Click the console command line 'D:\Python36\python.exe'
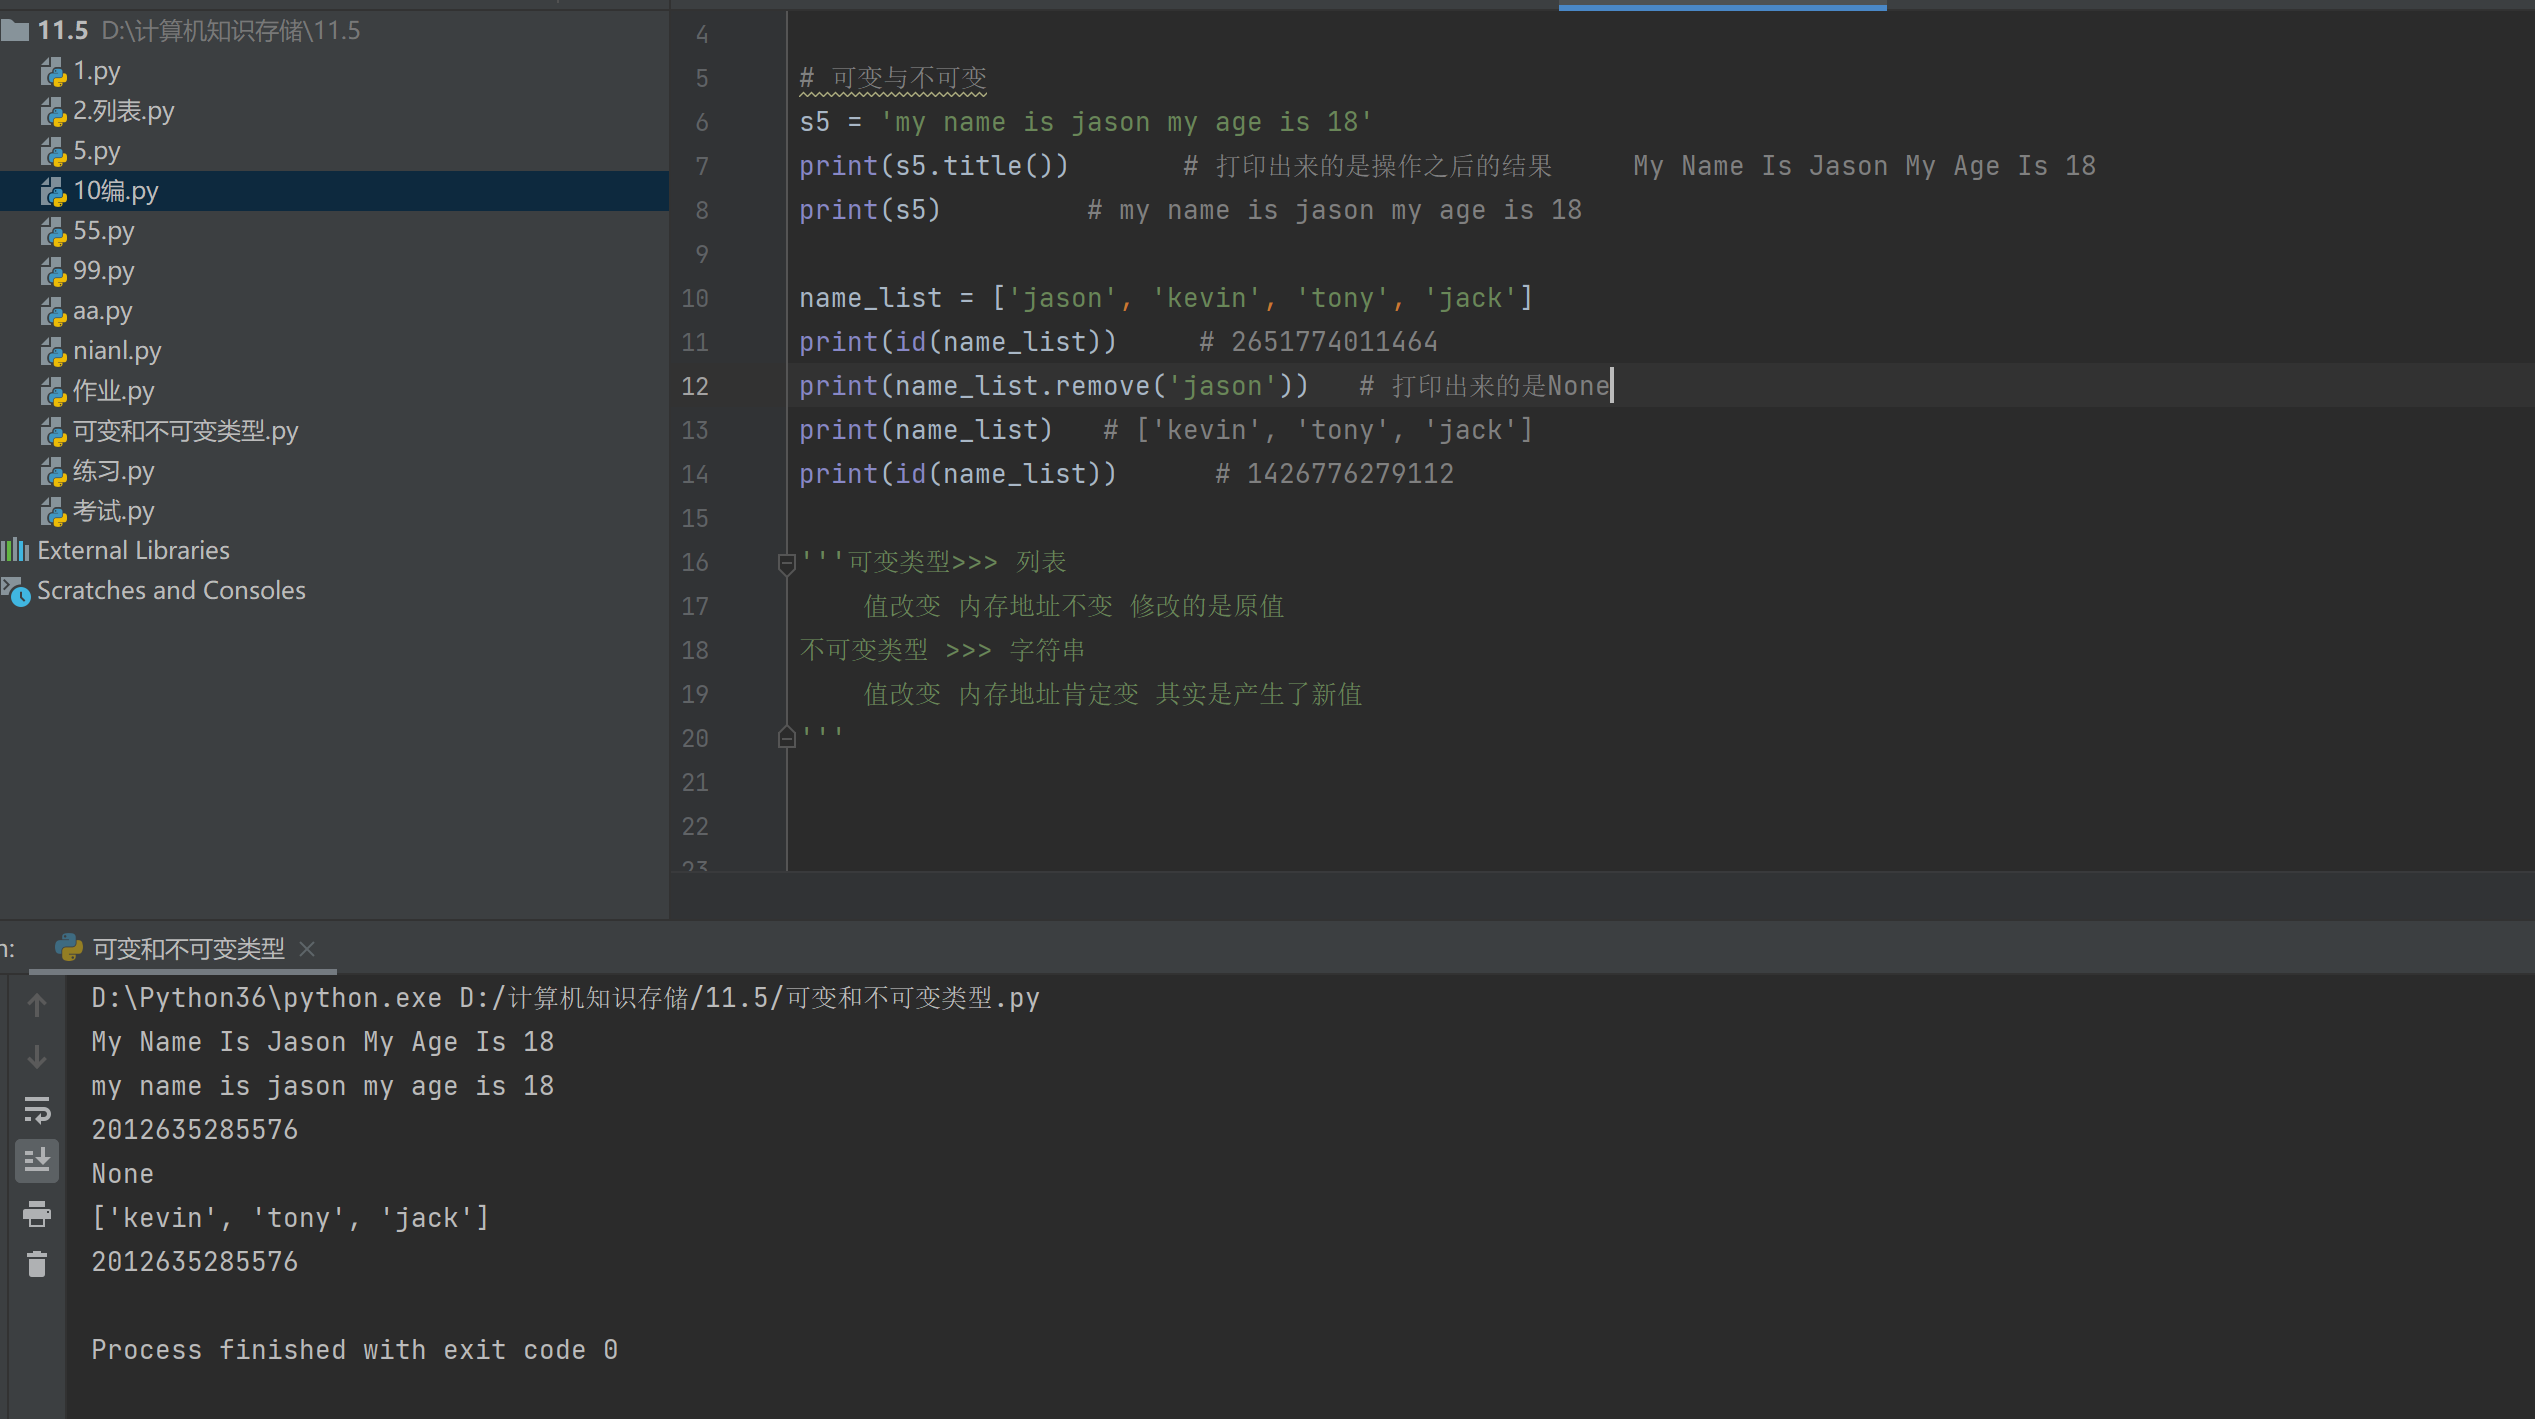The image size is (2535, 1419). click(x=267, y=998)
